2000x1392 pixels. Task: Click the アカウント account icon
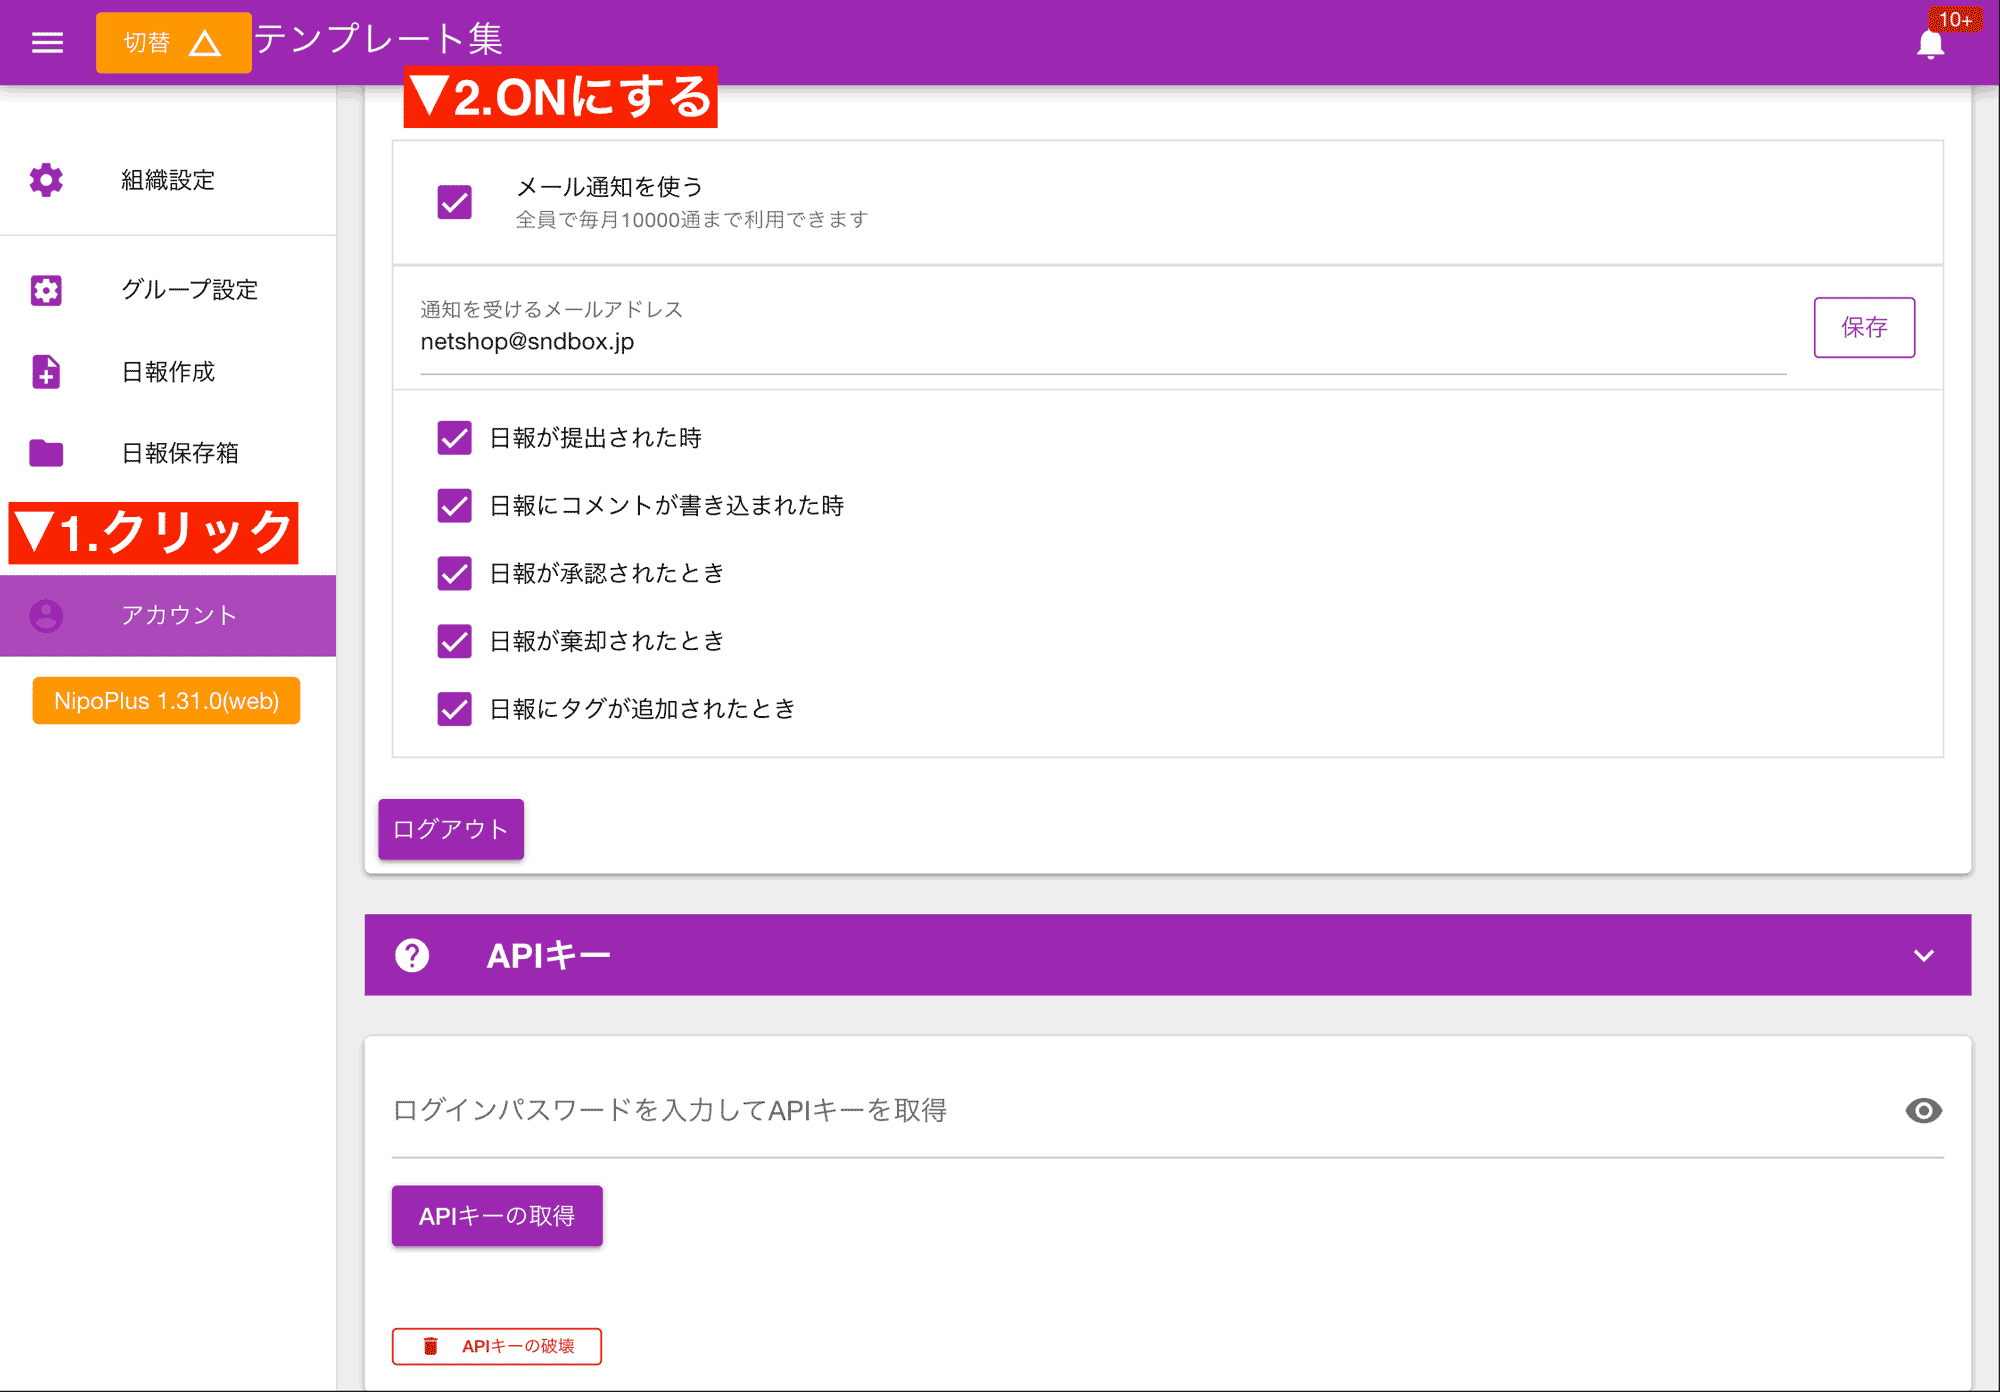[x=44, y=615]
